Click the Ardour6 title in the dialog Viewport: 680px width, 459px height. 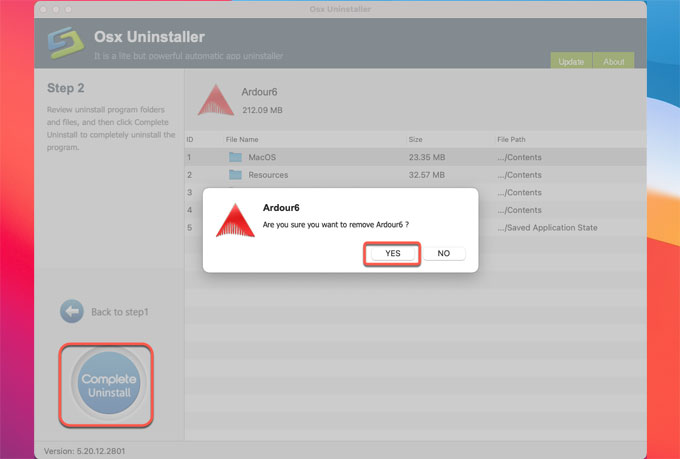(x=281, y=207)
